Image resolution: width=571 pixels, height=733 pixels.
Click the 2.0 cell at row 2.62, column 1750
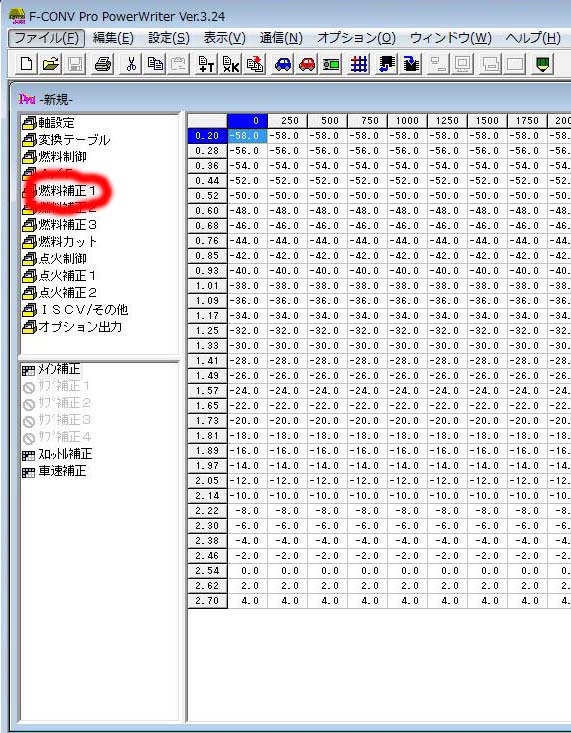tap(527, 585)
